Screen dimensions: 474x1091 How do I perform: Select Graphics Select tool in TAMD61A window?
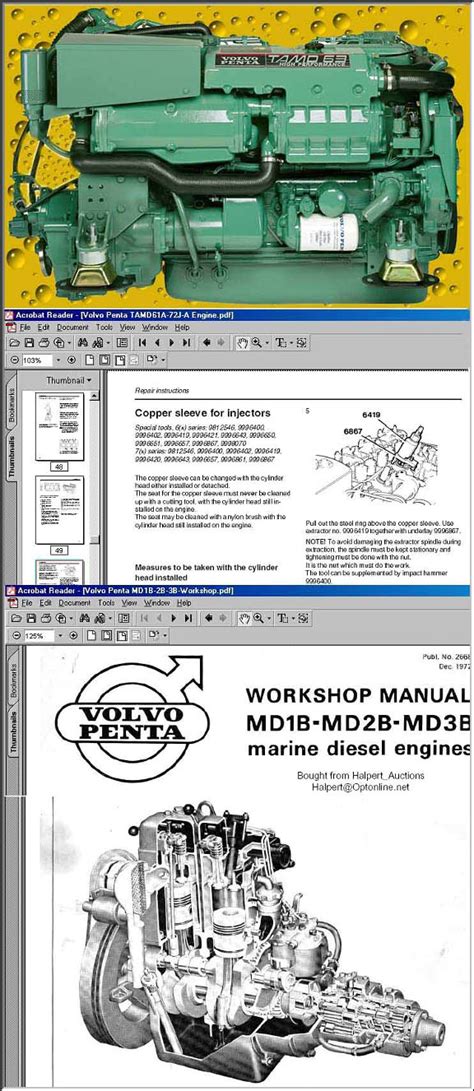click(x=301, y=342)
